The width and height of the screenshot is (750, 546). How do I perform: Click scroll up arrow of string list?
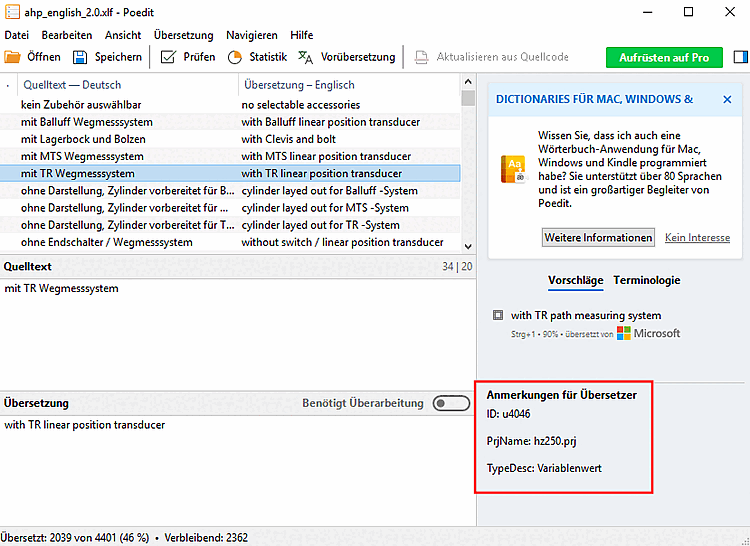tap(468, 82)
